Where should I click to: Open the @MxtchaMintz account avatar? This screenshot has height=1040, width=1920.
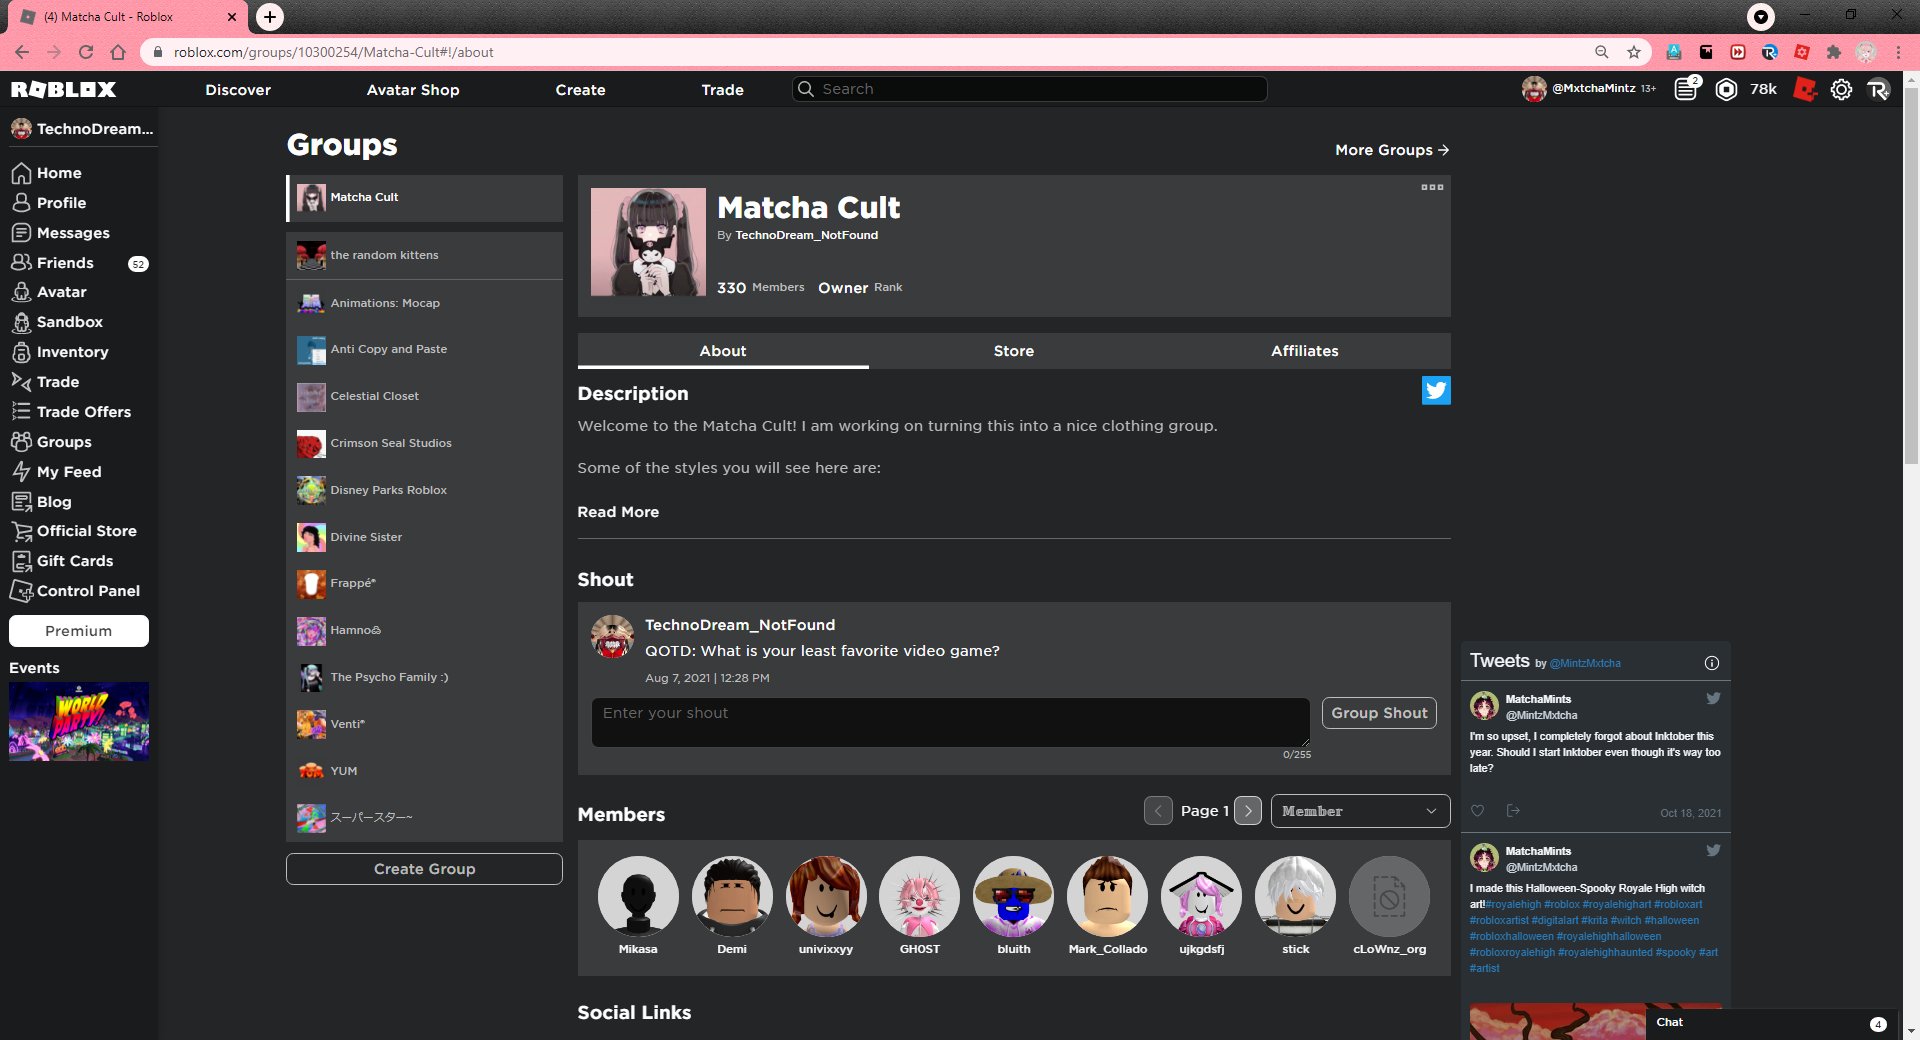click(1534, 89)
